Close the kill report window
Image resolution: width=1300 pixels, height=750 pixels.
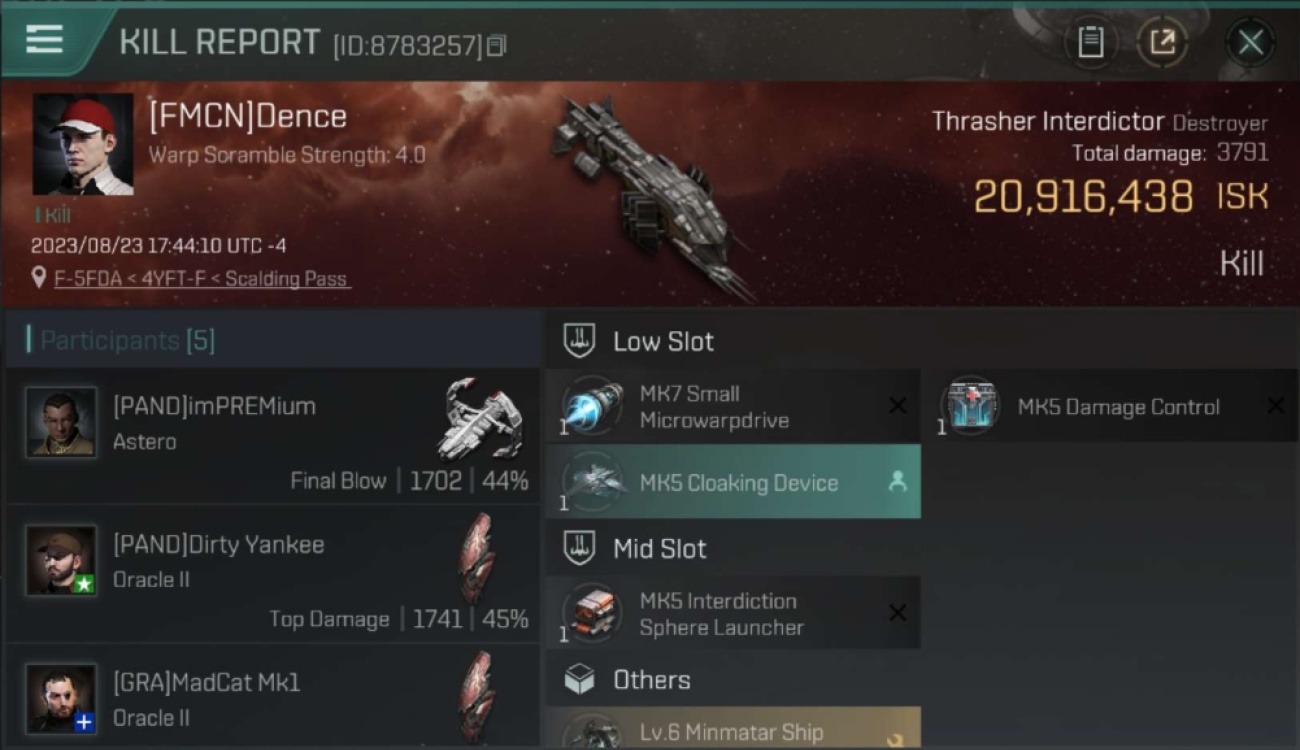(x=1250, y=42)
